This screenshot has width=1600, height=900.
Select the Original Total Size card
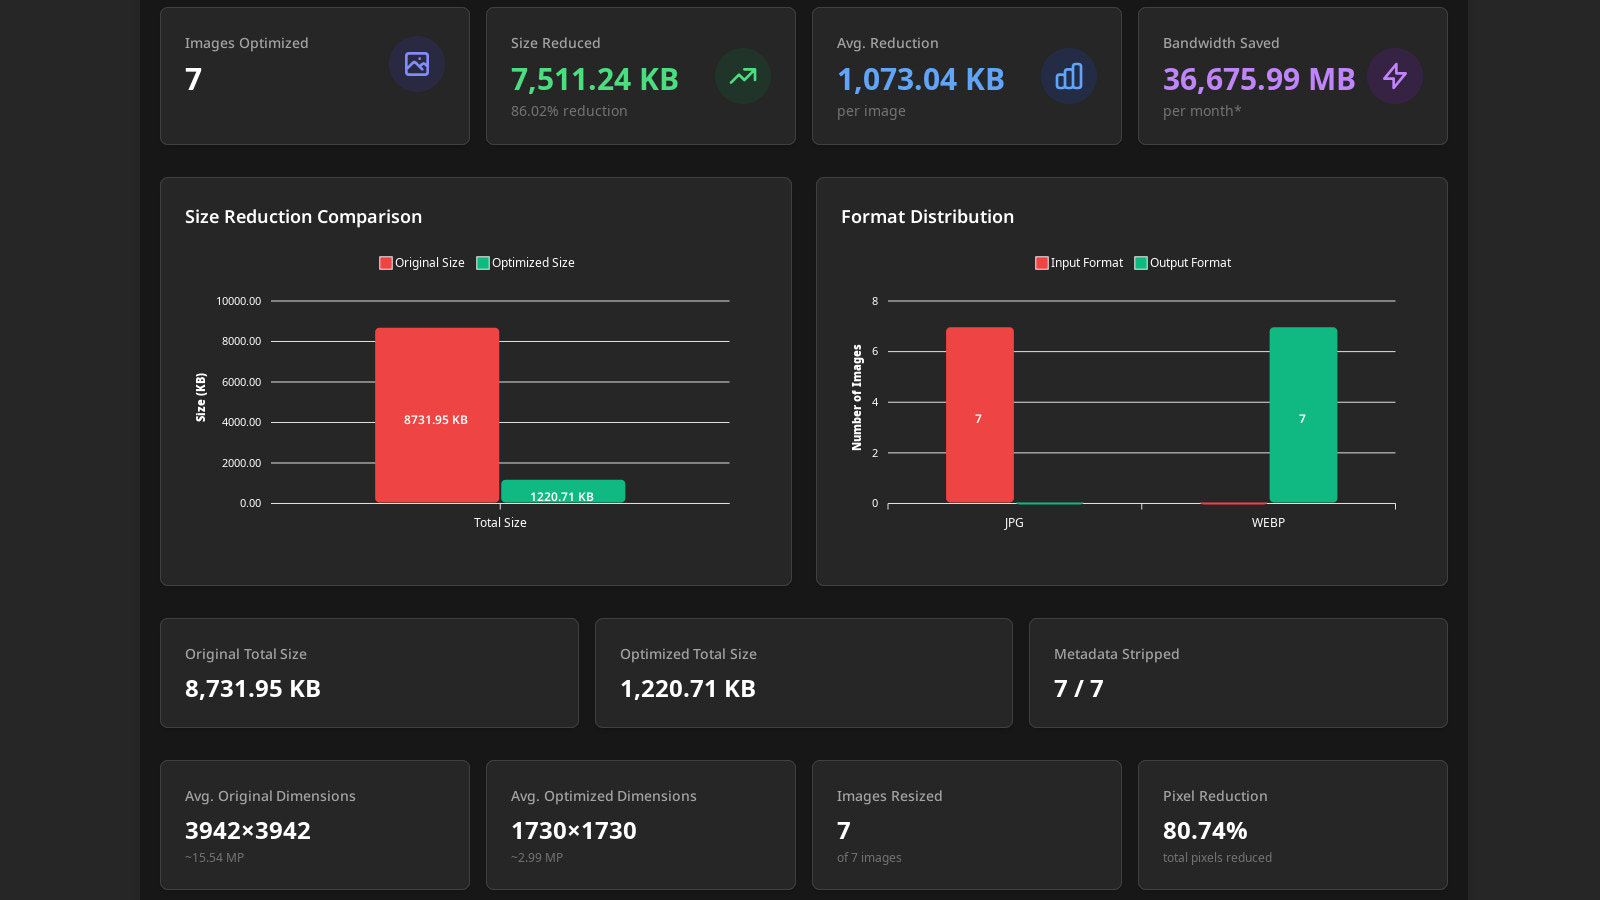click(369, 673)
